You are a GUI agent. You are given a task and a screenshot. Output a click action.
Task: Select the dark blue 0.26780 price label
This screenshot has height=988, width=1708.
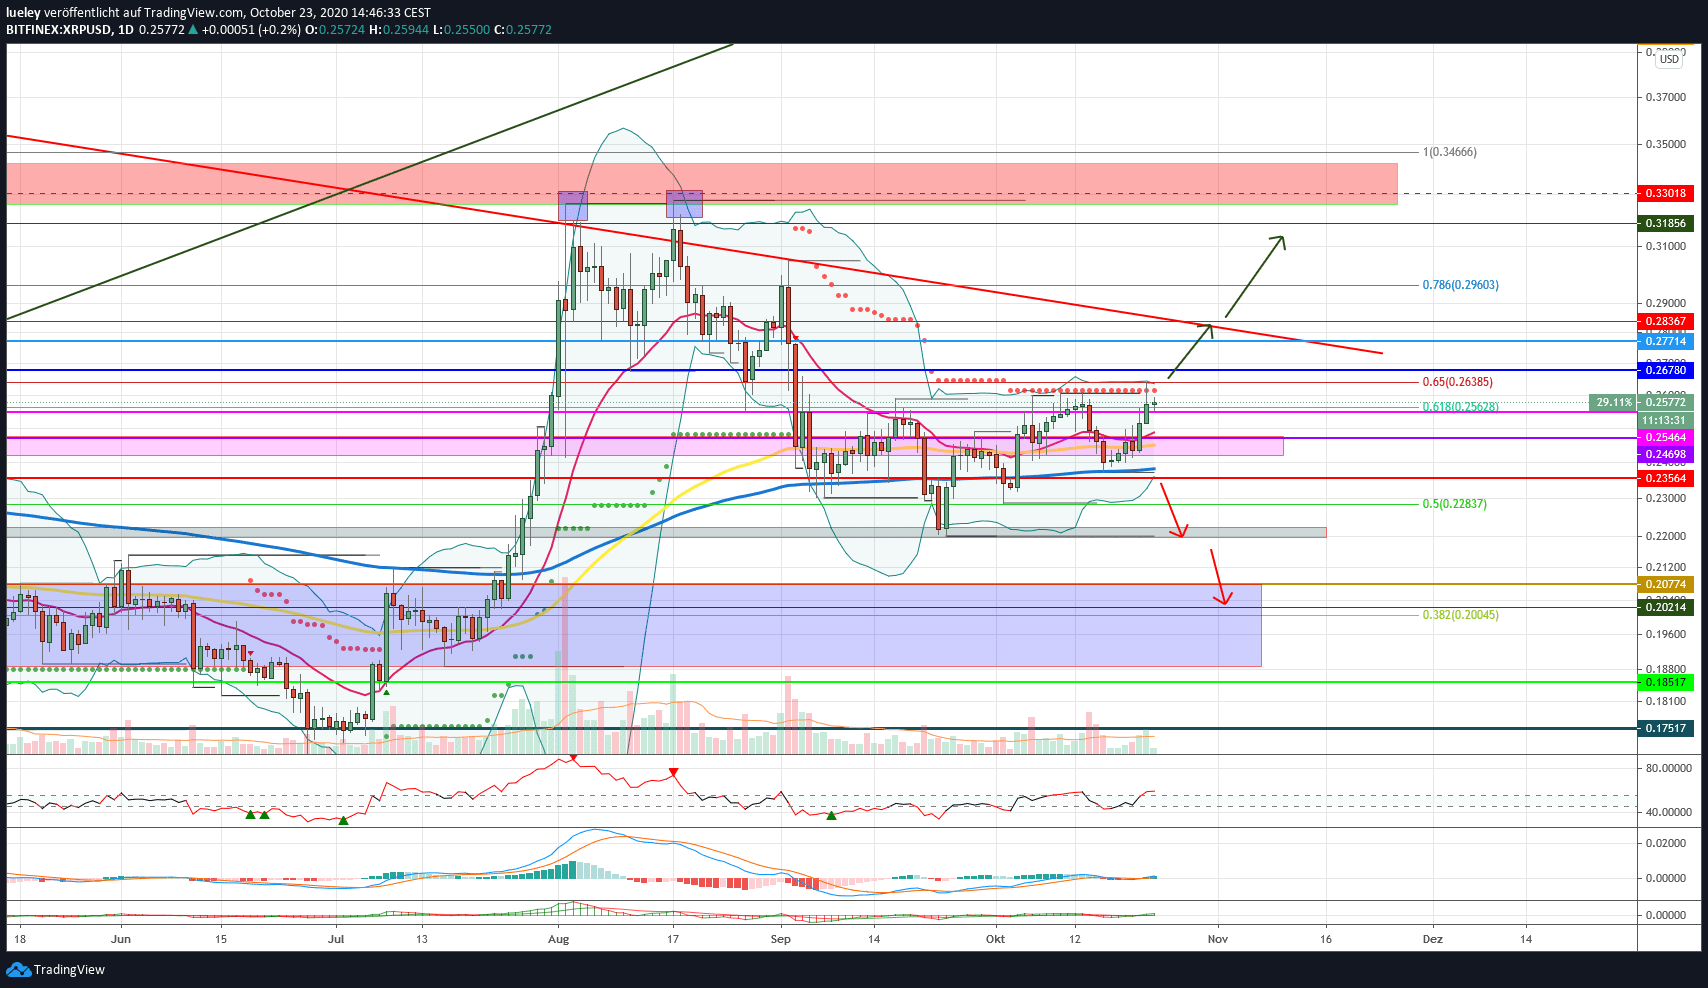[x=1666, y=370]
